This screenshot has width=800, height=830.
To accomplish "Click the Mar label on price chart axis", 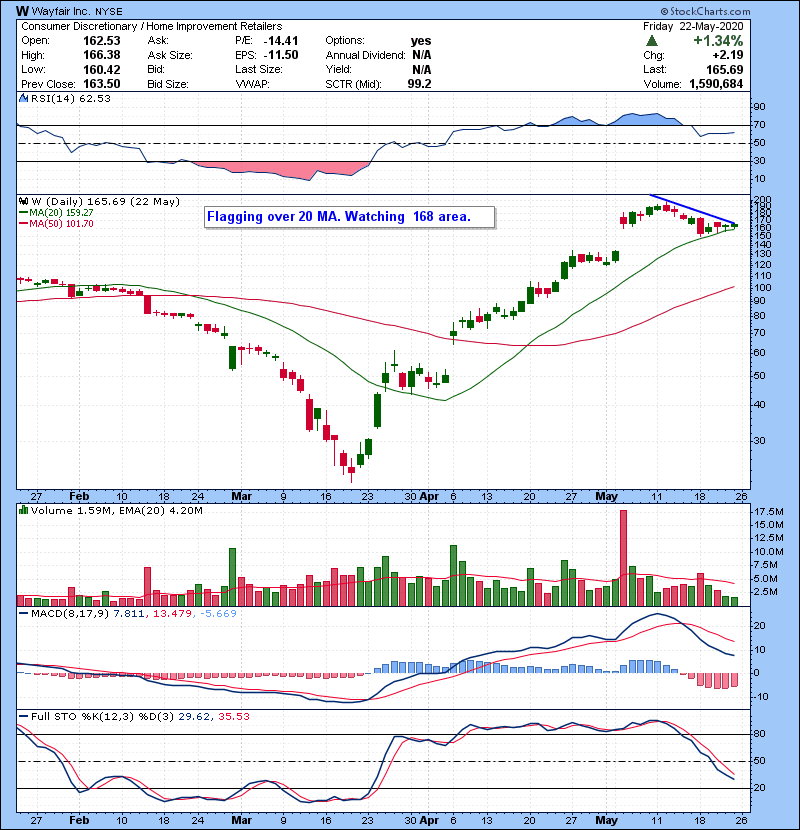I will click(241, 497).
